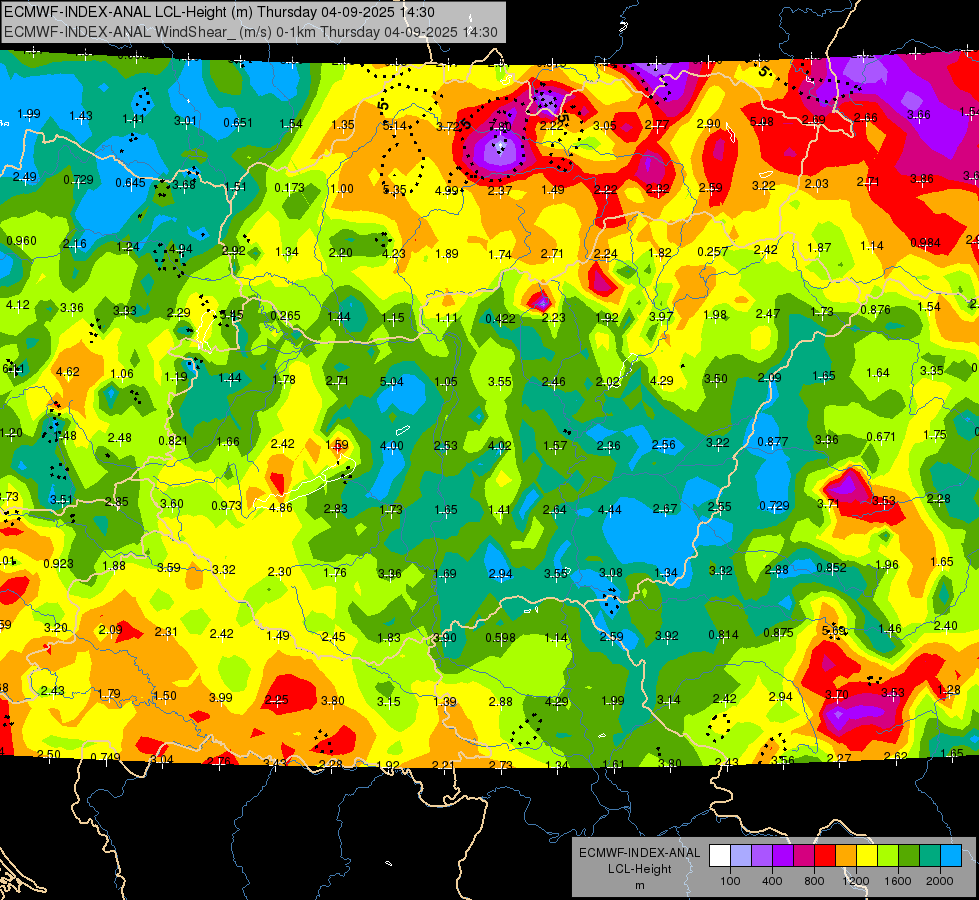Click the wind shear value 4.44

tap(609, 510)
